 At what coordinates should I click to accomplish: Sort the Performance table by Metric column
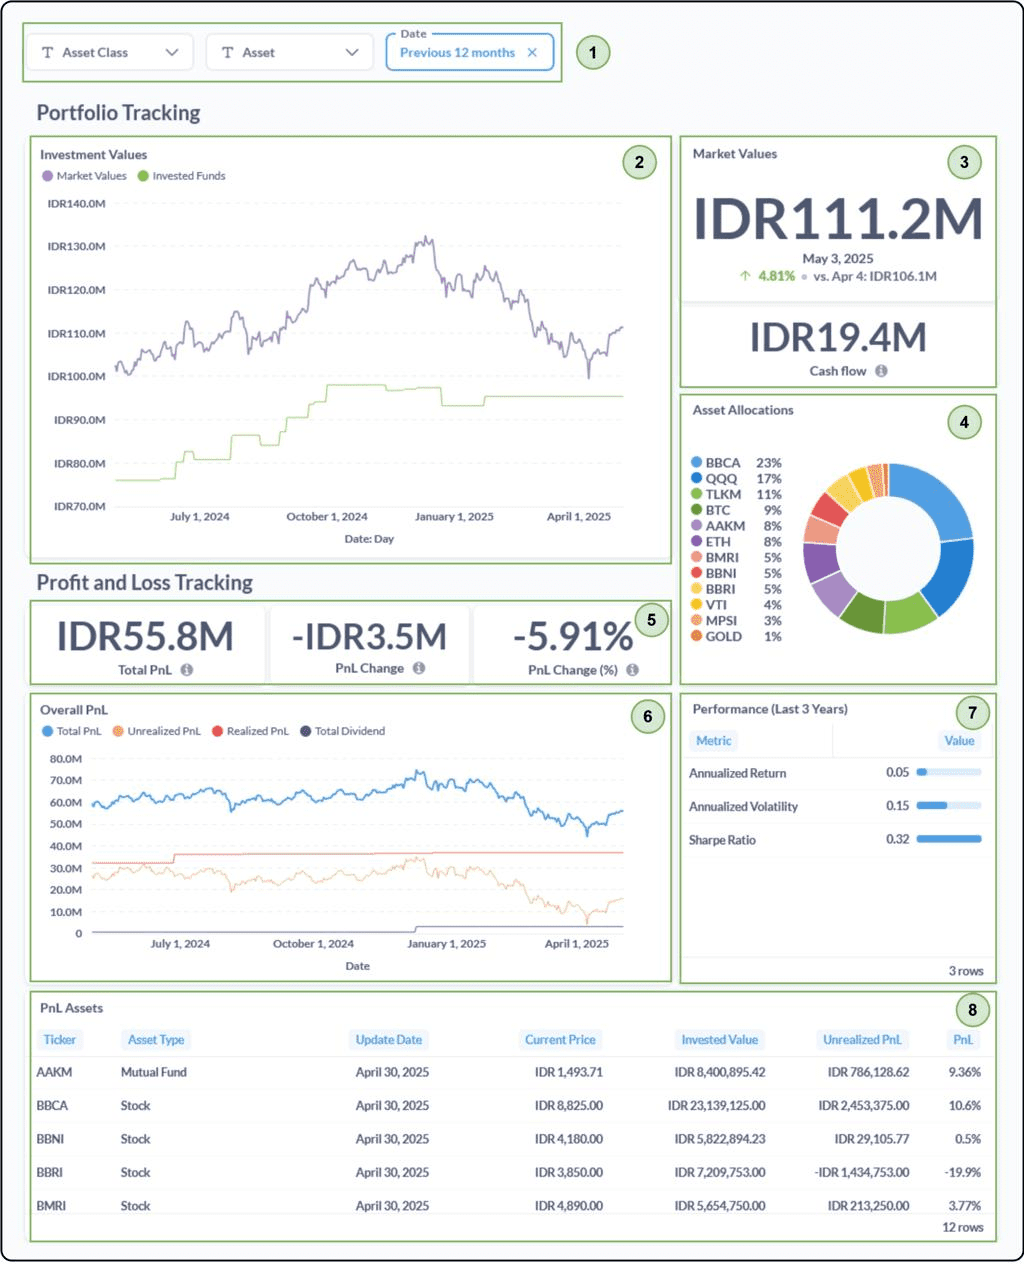713,741
